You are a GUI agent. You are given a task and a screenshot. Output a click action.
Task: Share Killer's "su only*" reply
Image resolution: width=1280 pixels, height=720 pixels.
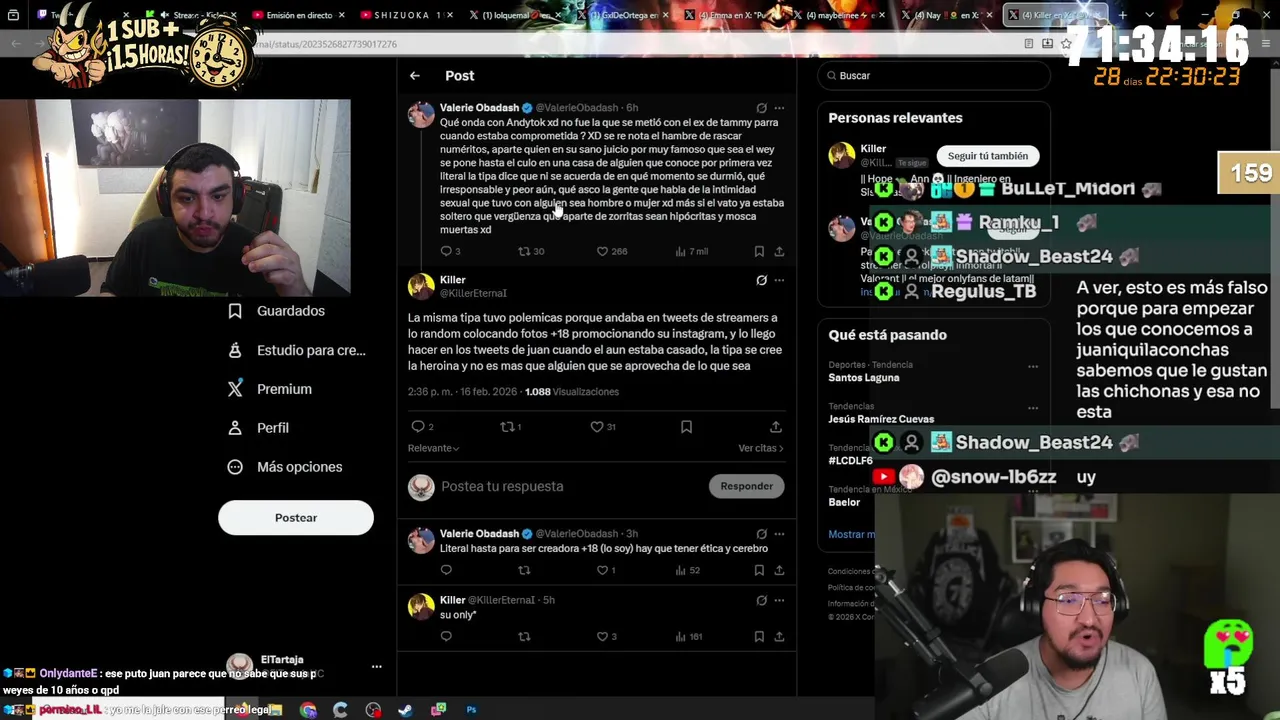click(x=779, y=636)
